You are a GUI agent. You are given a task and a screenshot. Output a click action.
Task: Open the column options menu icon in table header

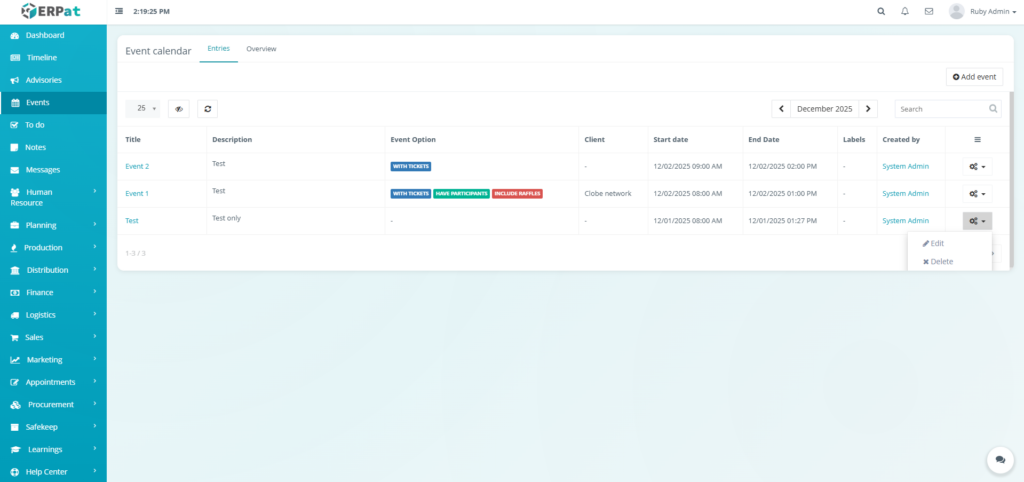(x=977, y=140)
